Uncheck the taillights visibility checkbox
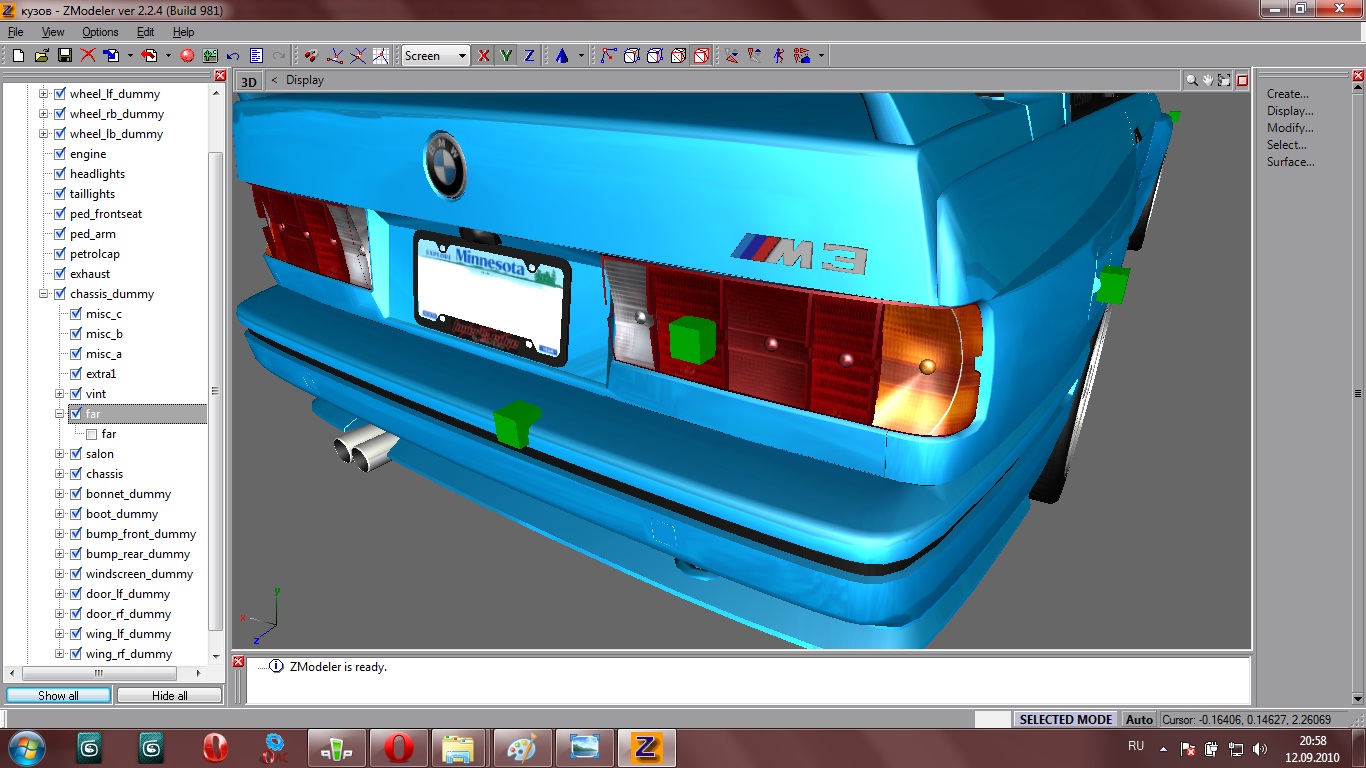Screen dimensions: 1366x768 [60, 194]
